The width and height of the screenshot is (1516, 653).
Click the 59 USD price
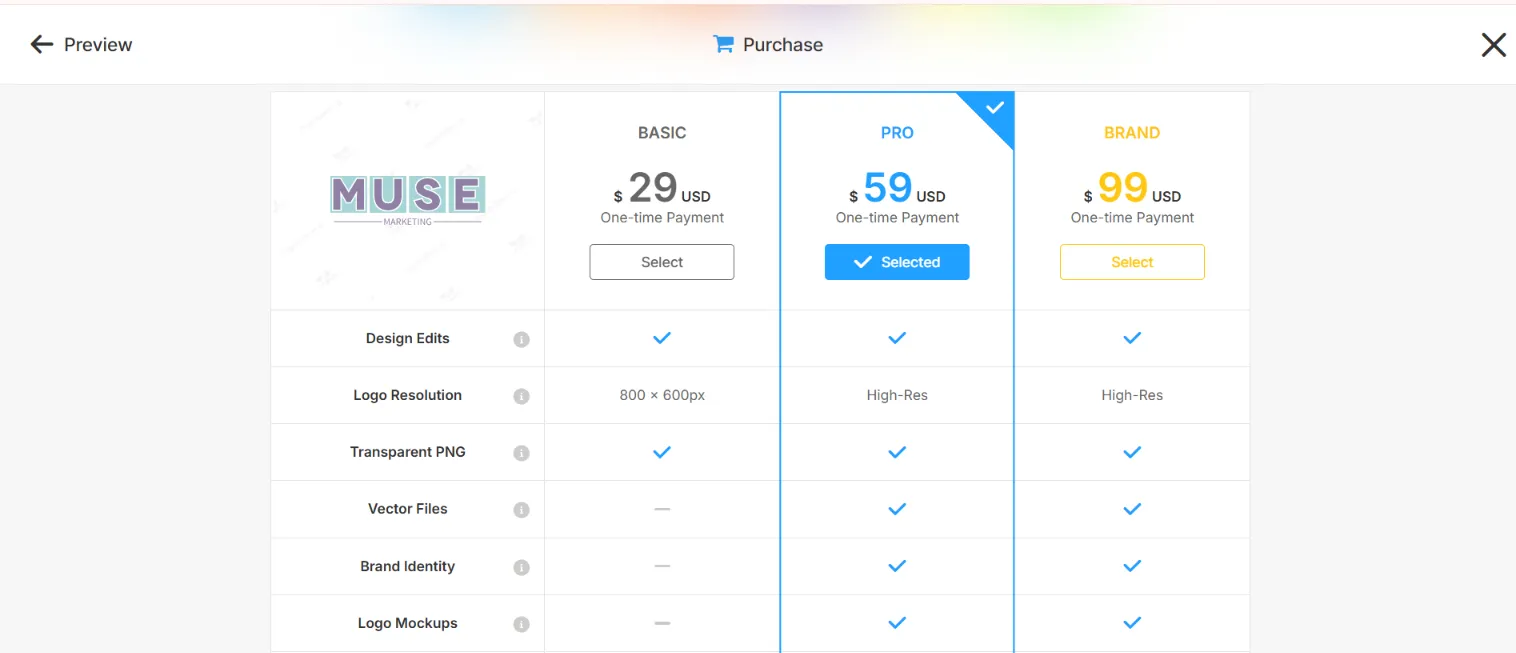(897, 188)
